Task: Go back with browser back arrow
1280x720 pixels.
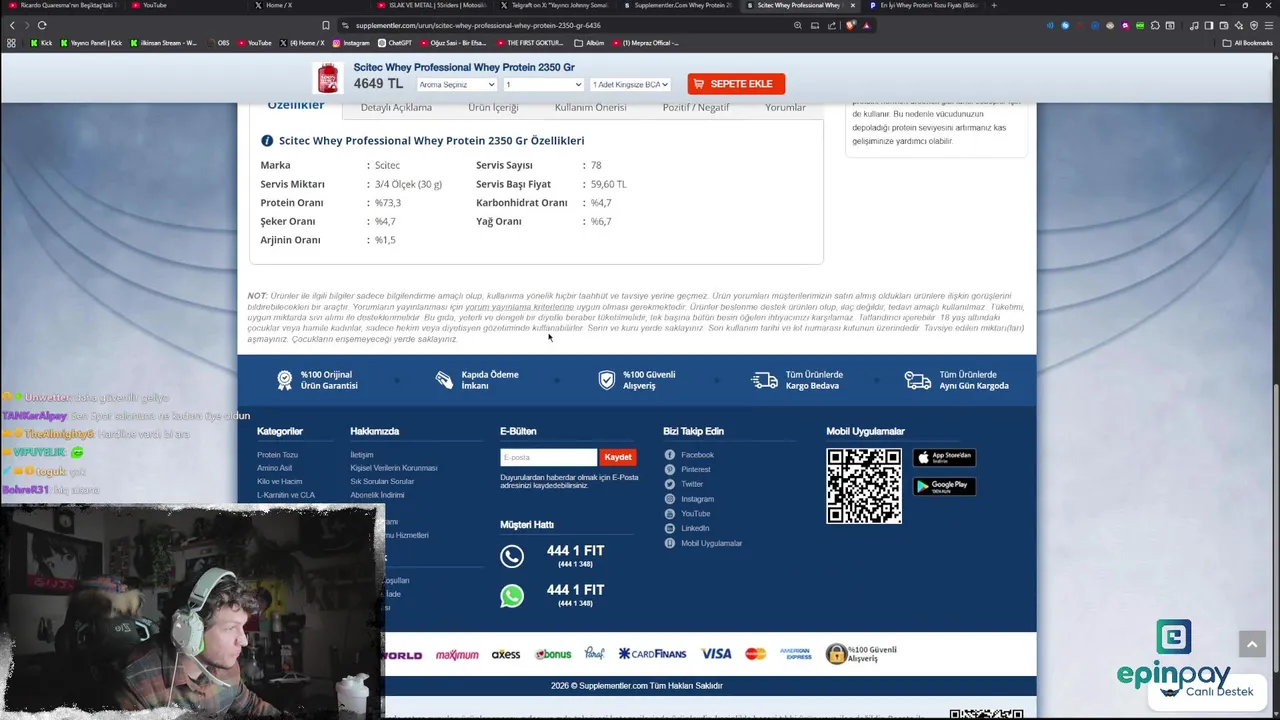Action: pyautogui.click(x=12, y=25)
